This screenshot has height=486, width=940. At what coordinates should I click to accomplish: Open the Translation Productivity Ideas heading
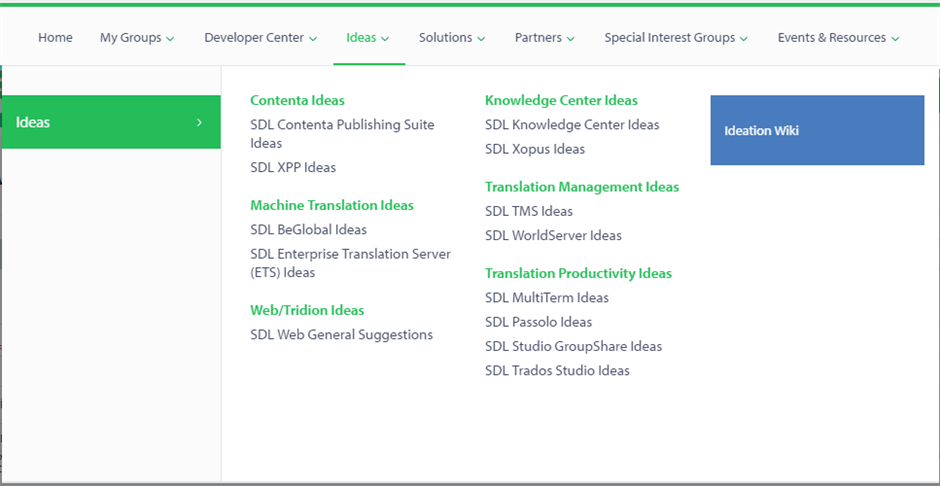579,273
